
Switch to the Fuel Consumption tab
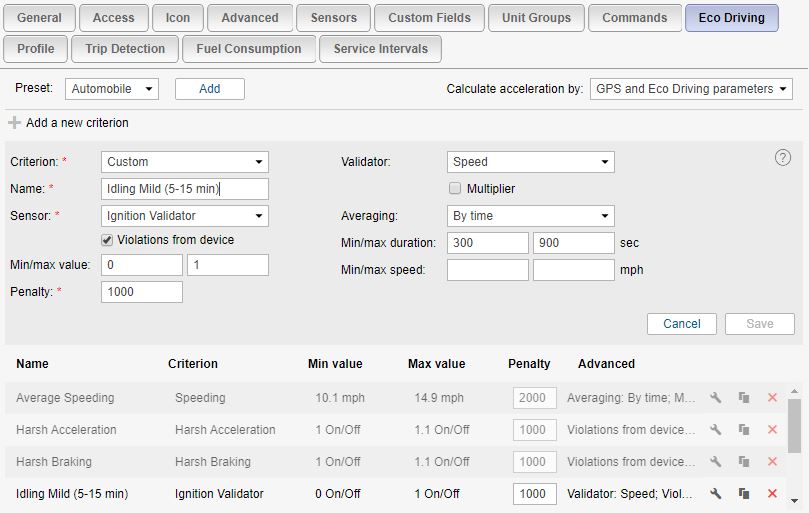coord(249,49)
